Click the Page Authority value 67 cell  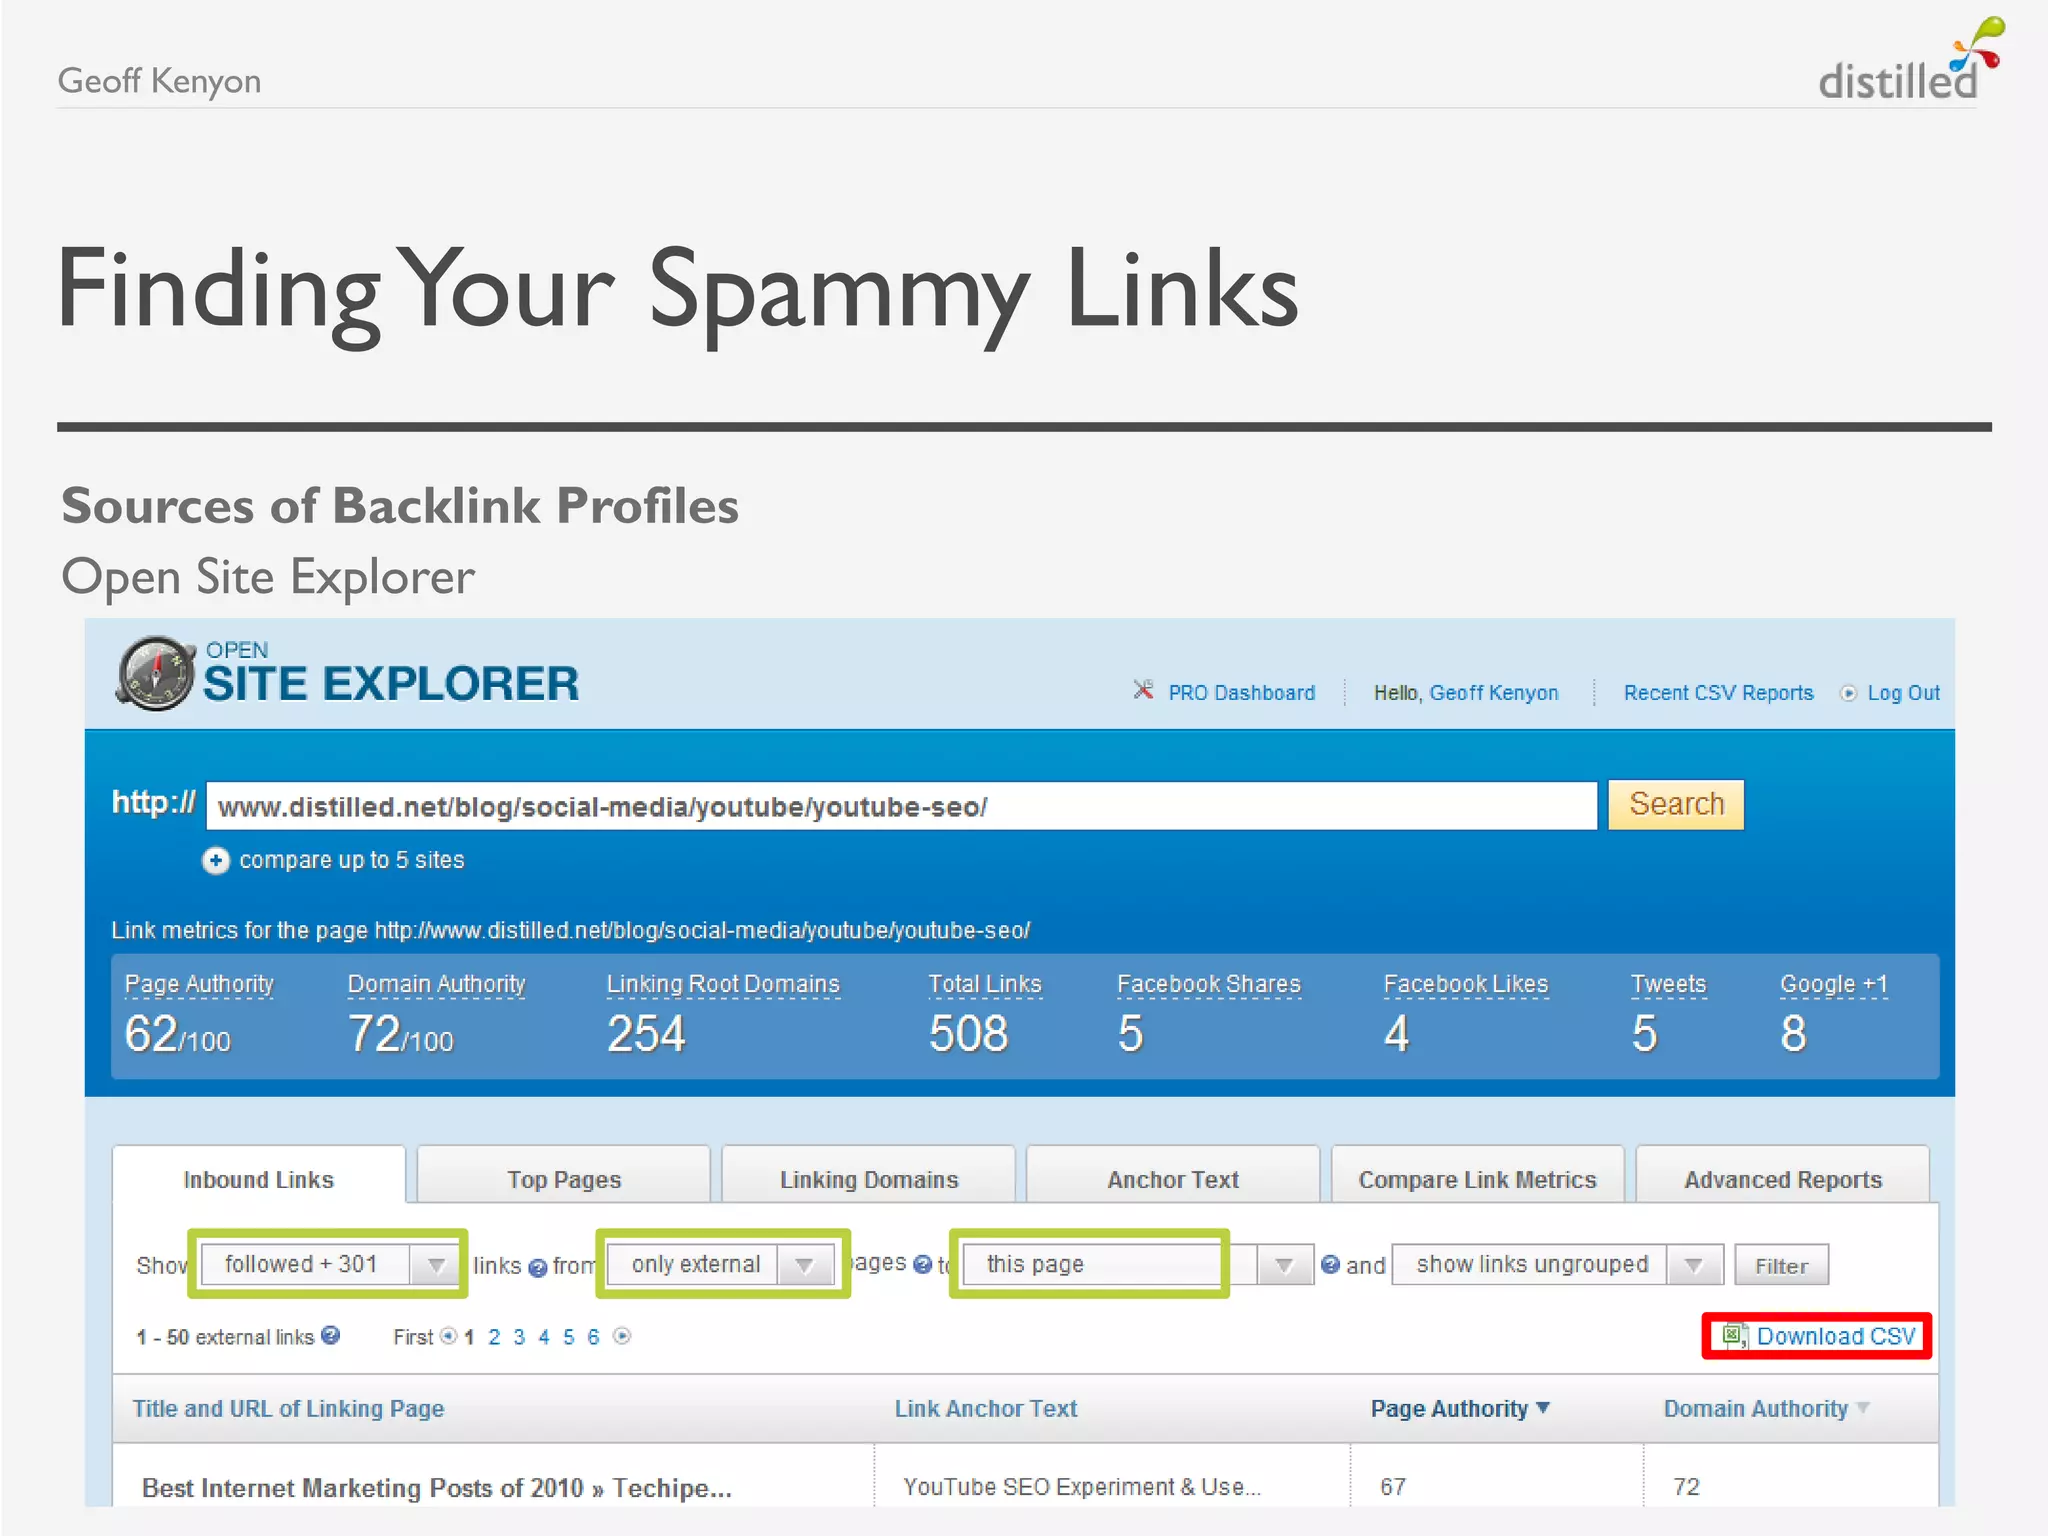tap(1393, 1487)
